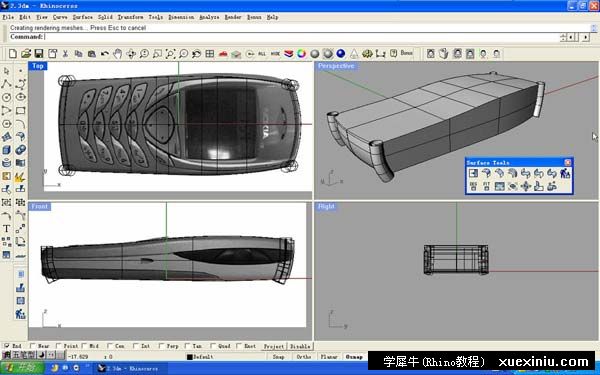The image size is (600, 375).
Task: Enable the Near osnap checkbox
Action: coord(33,346)
